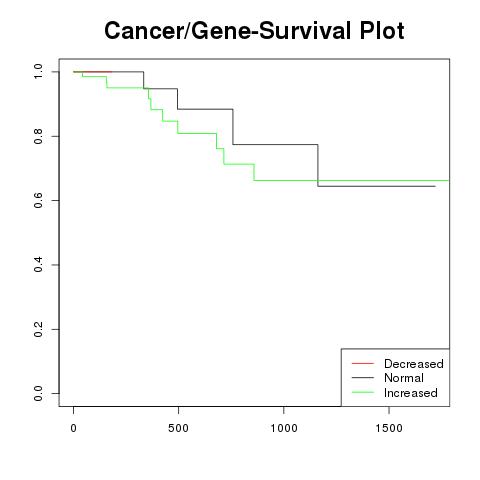Click the 0.2 y-axis tick label
This screenshot has width=480, height=480.
coord(38,329)
